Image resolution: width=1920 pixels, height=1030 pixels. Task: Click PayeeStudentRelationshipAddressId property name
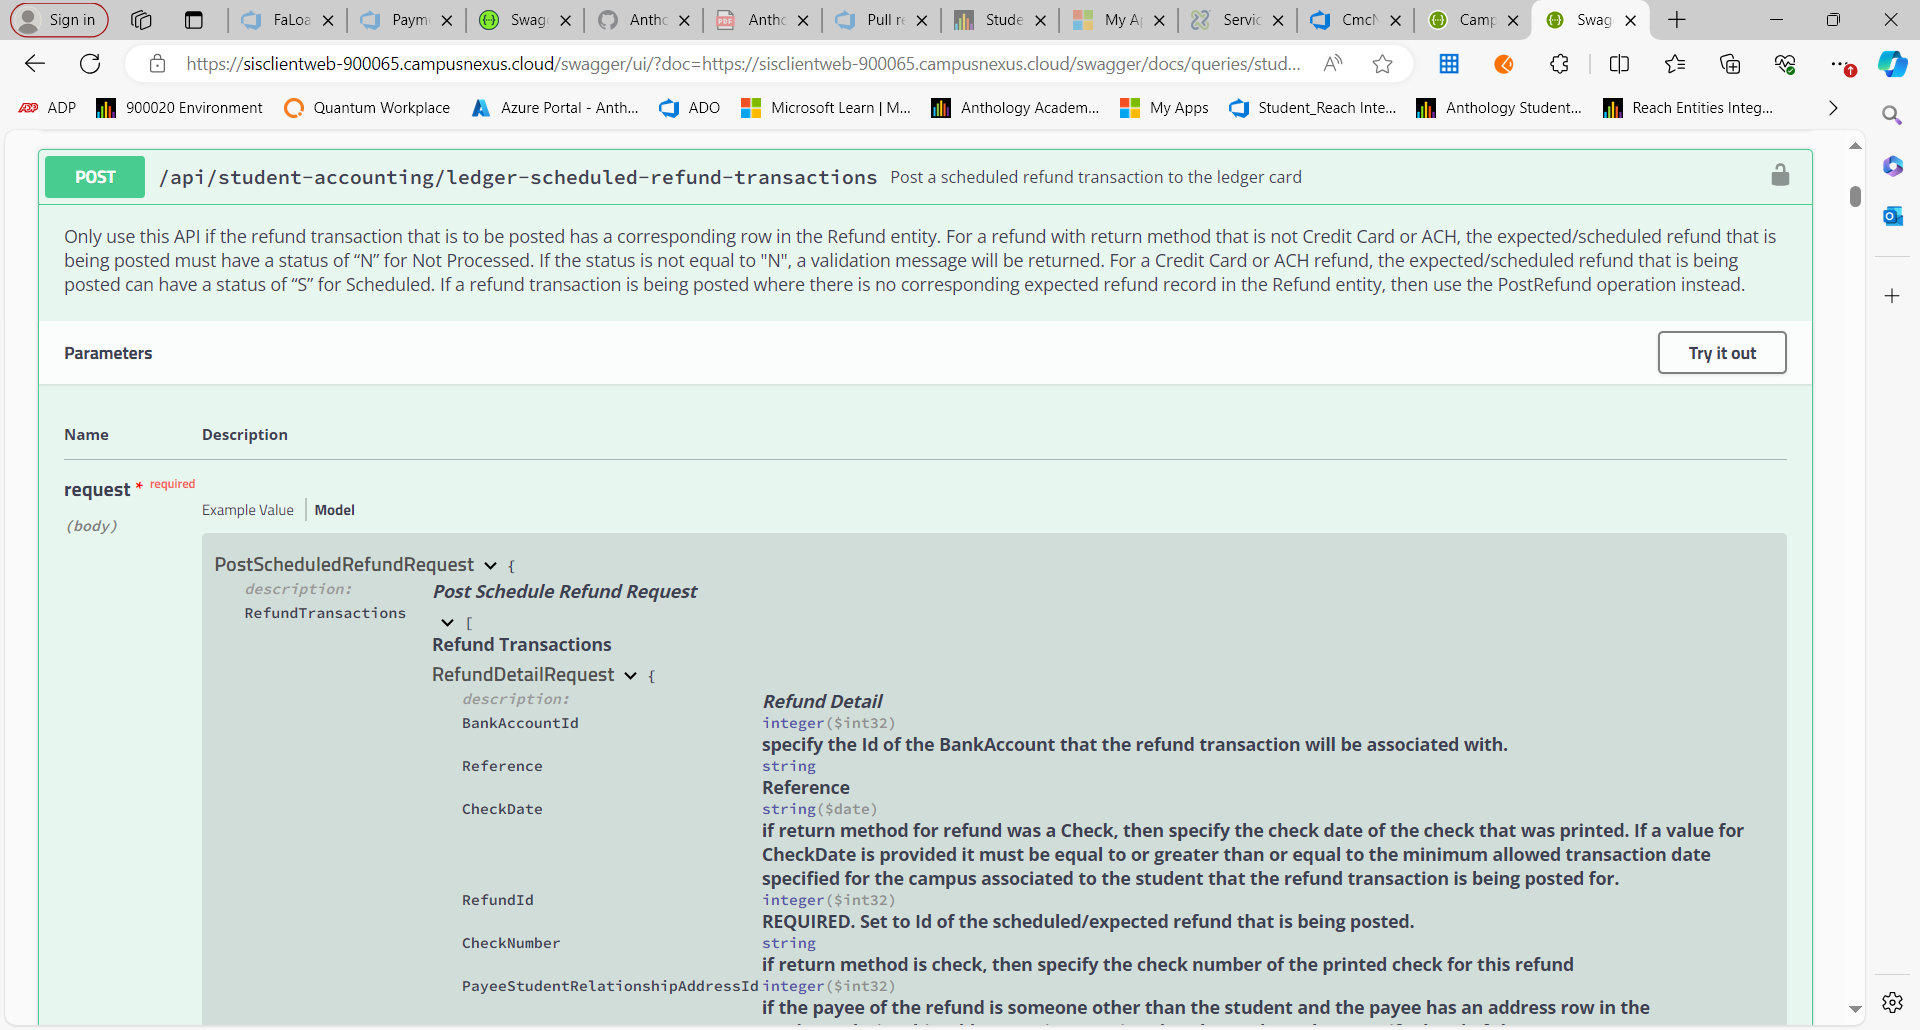(x=610, y=986)
